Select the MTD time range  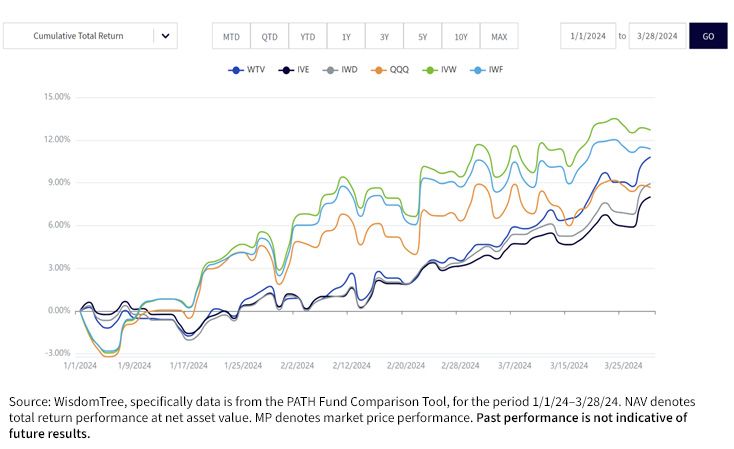click(231, 36)
